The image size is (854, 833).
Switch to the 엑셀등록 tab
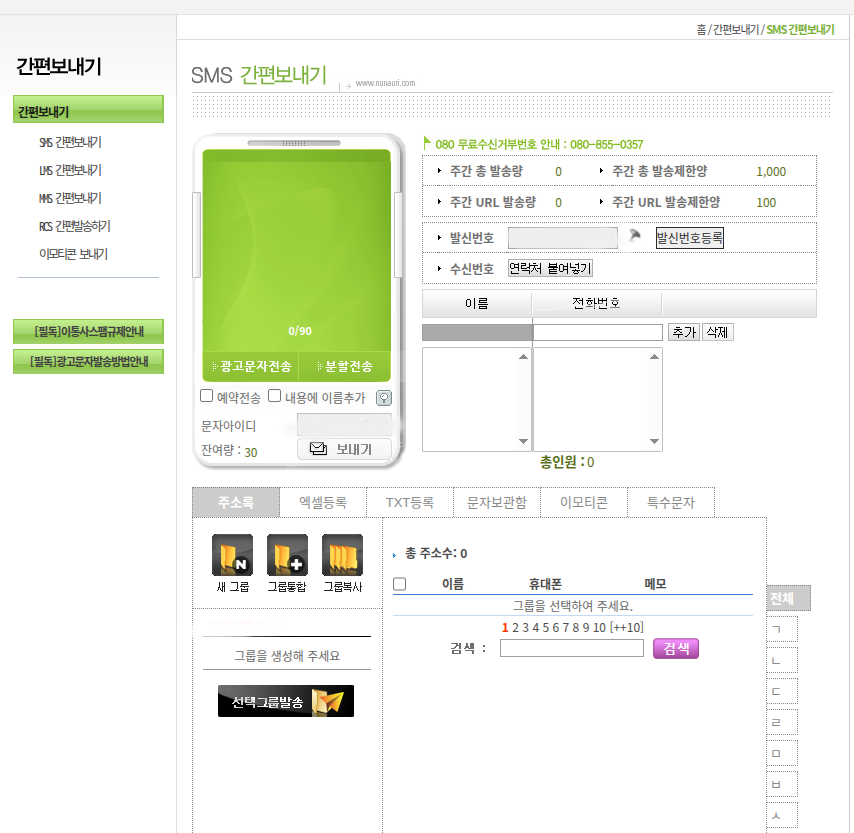[x=323, y=503]
